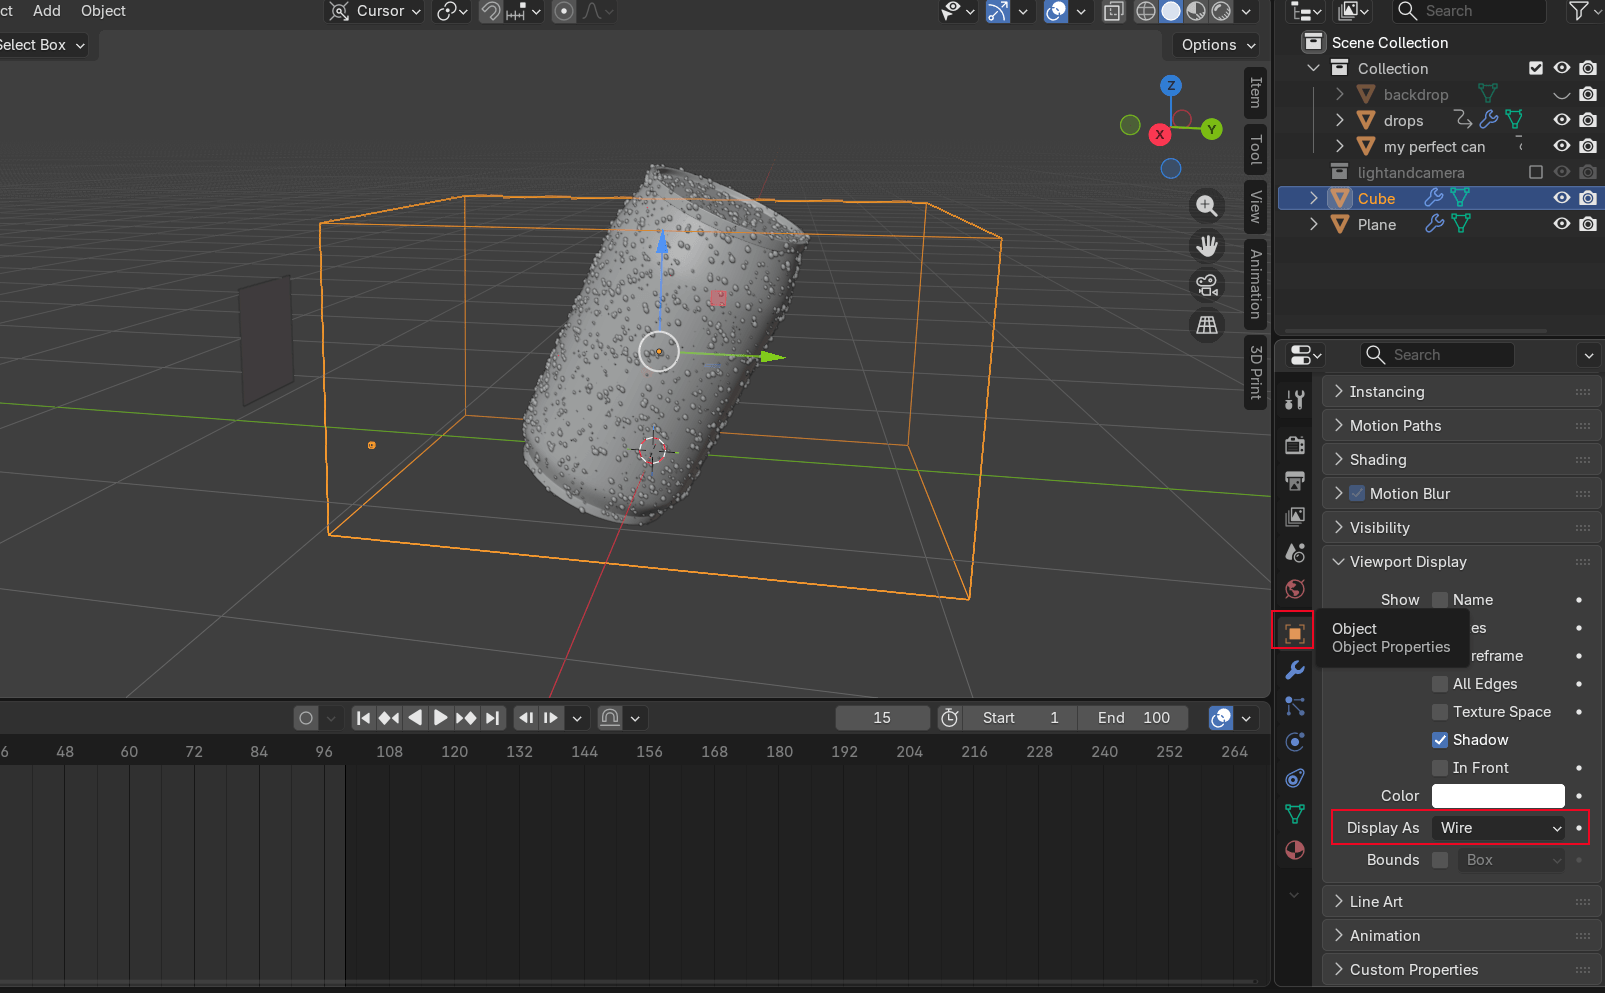Toggle the Show Name checkbox

(1440, 600)
